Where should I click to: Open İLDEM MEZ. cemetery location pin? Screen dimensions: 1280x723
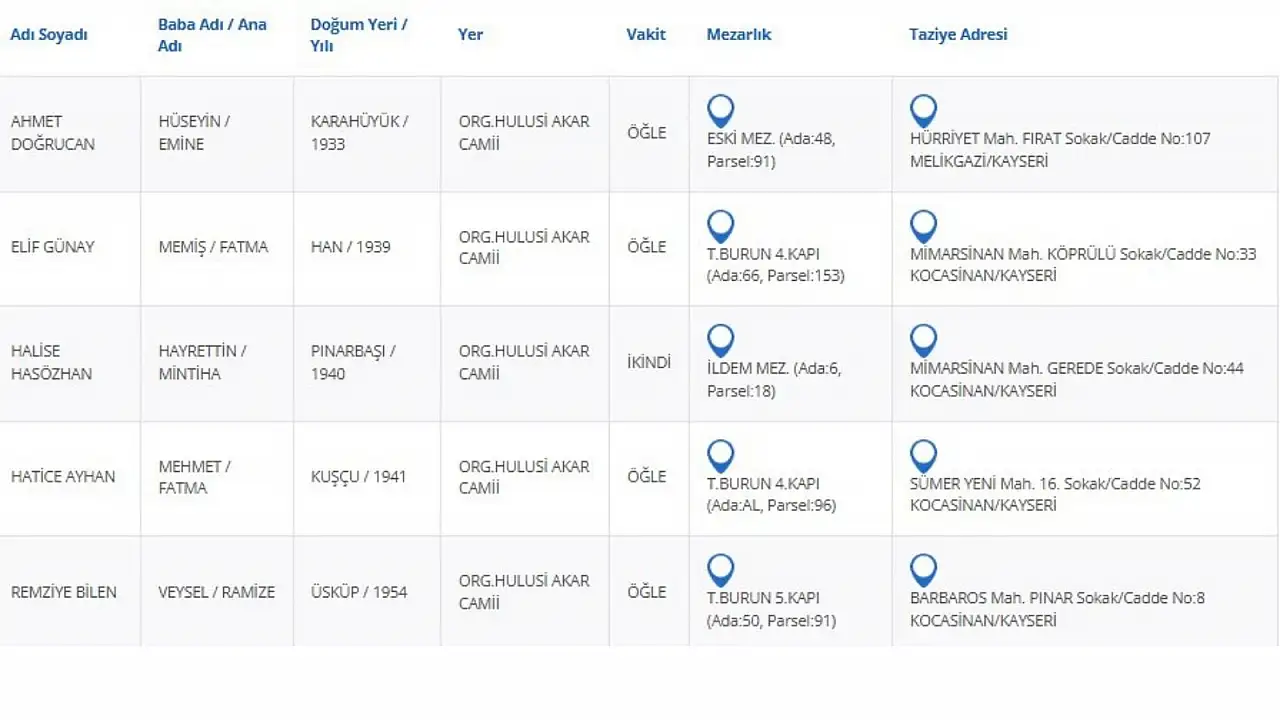click(x=720, y=341)
